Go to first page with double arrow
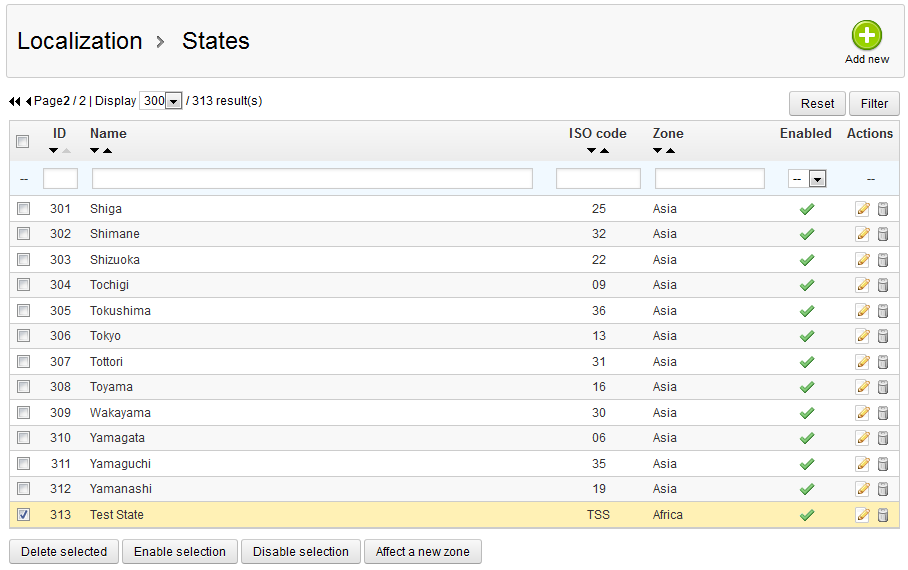Viewport: 908px width, 570px height. [14, 102]
